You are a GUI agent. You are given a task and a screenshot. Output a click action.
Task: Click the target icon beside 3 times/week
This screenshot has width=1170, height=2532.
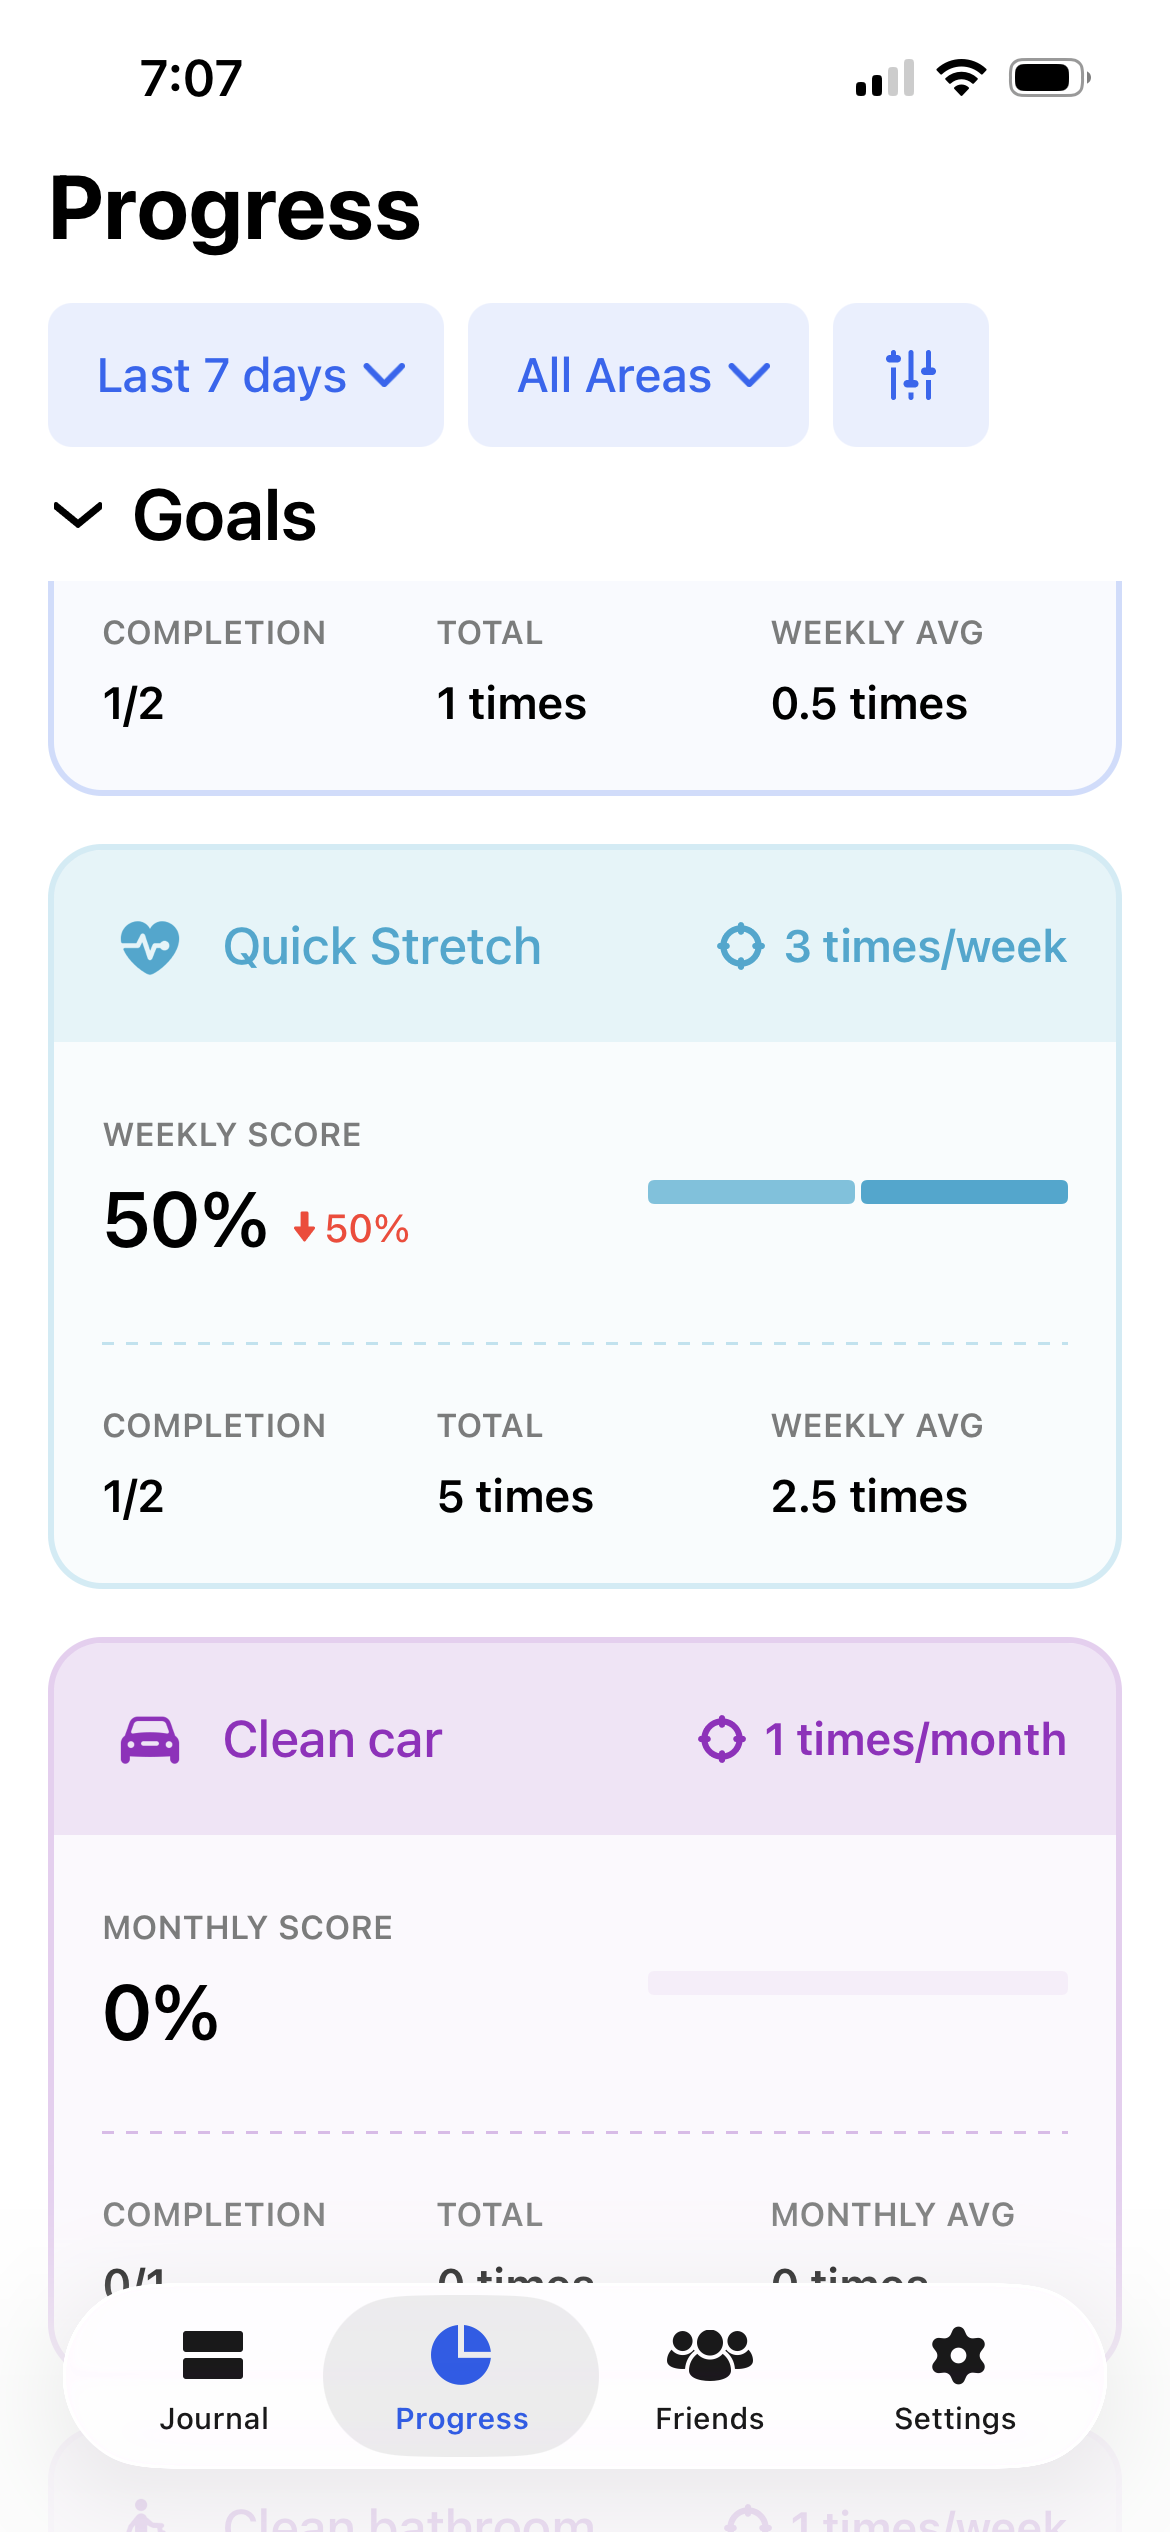741,946
